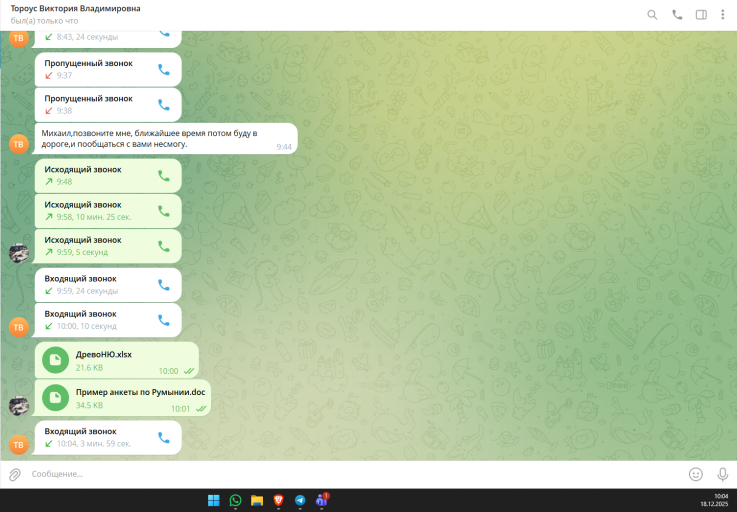Open search in this chat
The image size is (737, 512).
coord(652,15)
